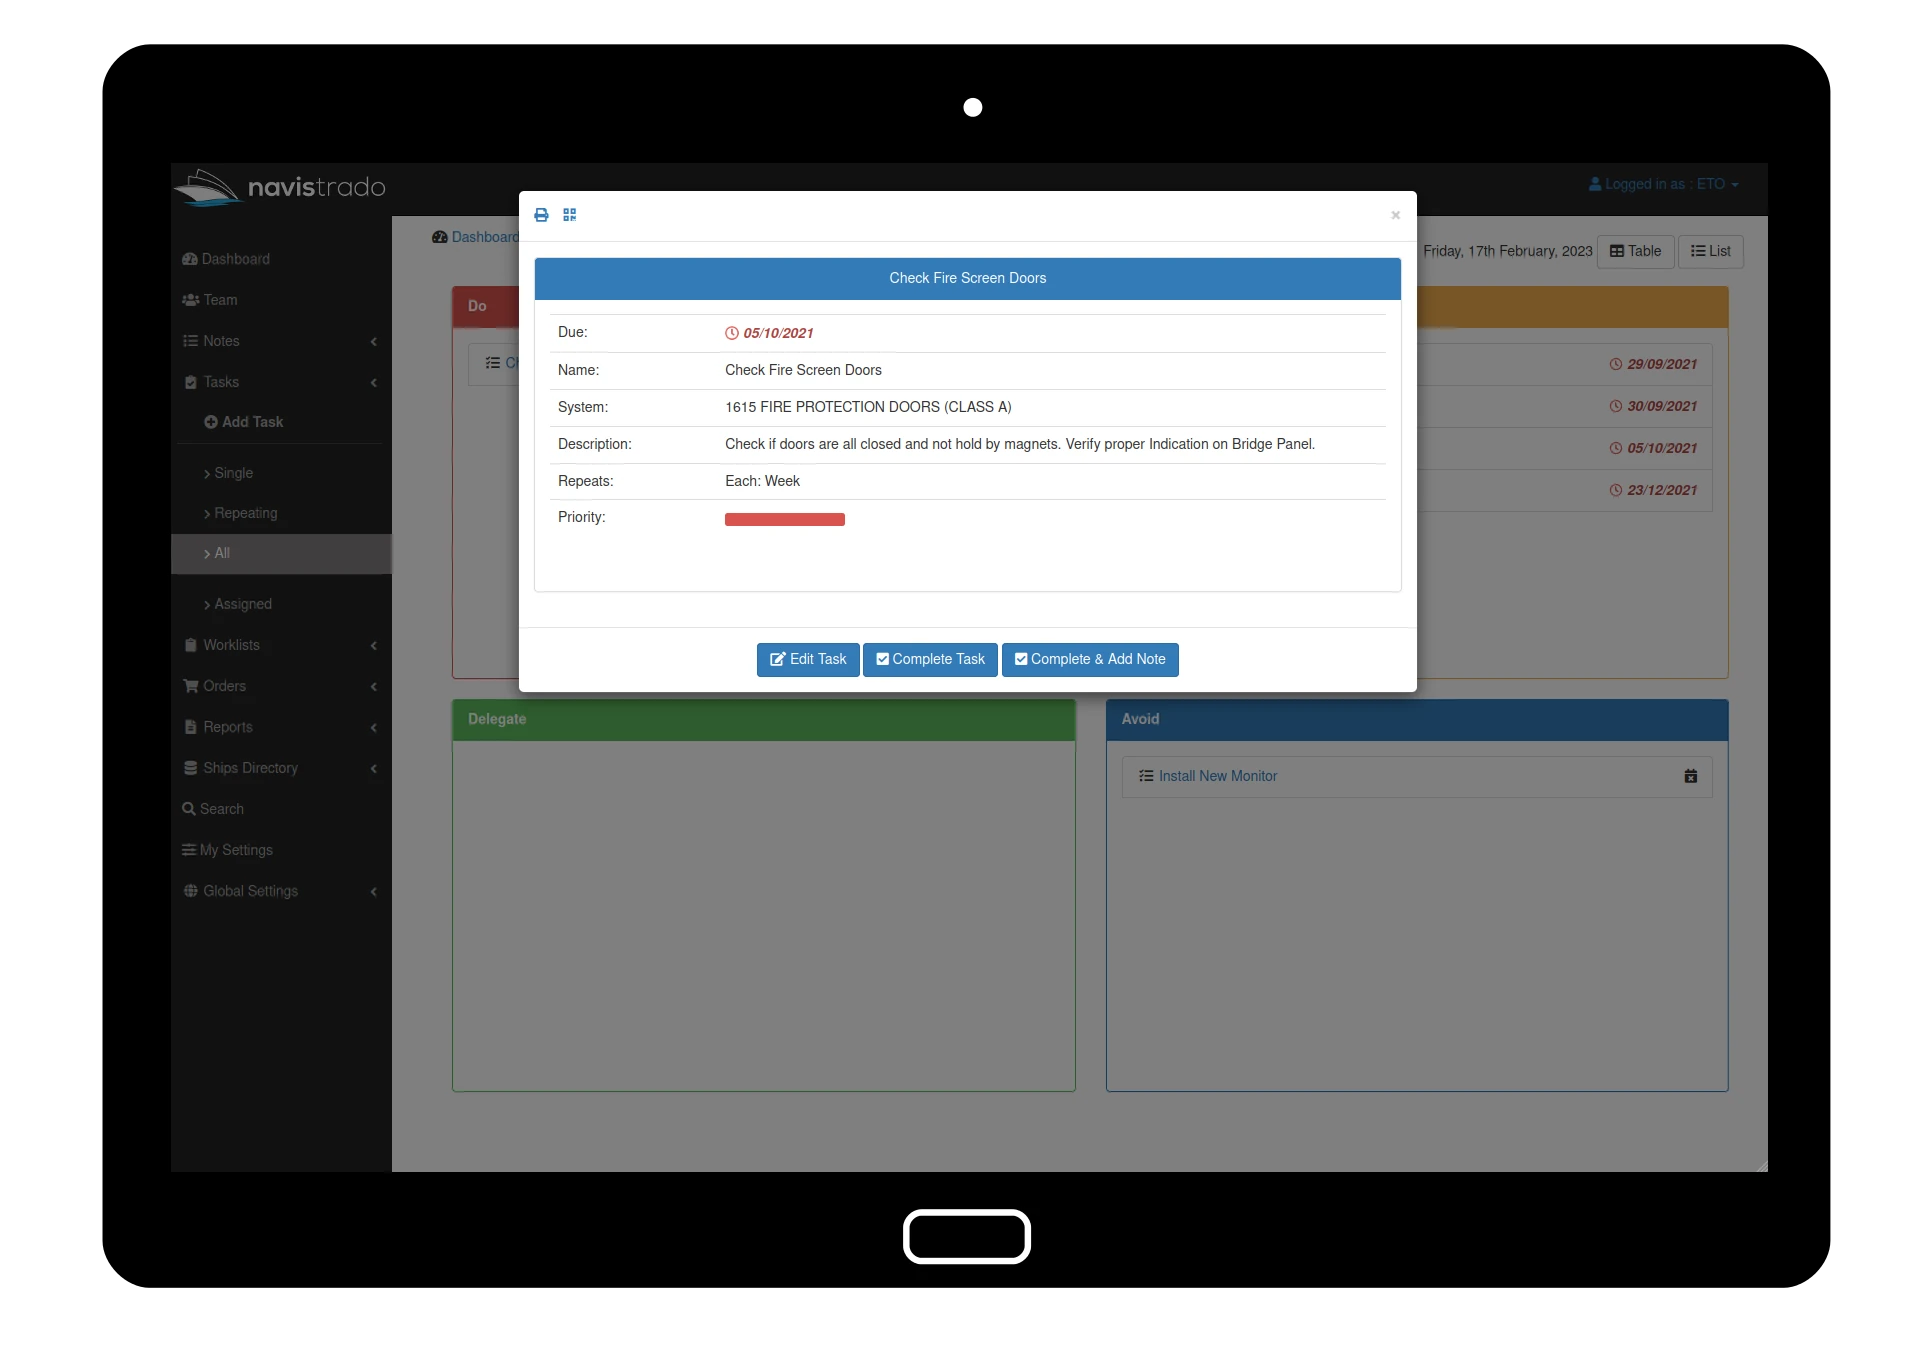The image size is (1920, 1358).
Task: Click the Global Settings globe icon
Action: (x=190, y=891)
